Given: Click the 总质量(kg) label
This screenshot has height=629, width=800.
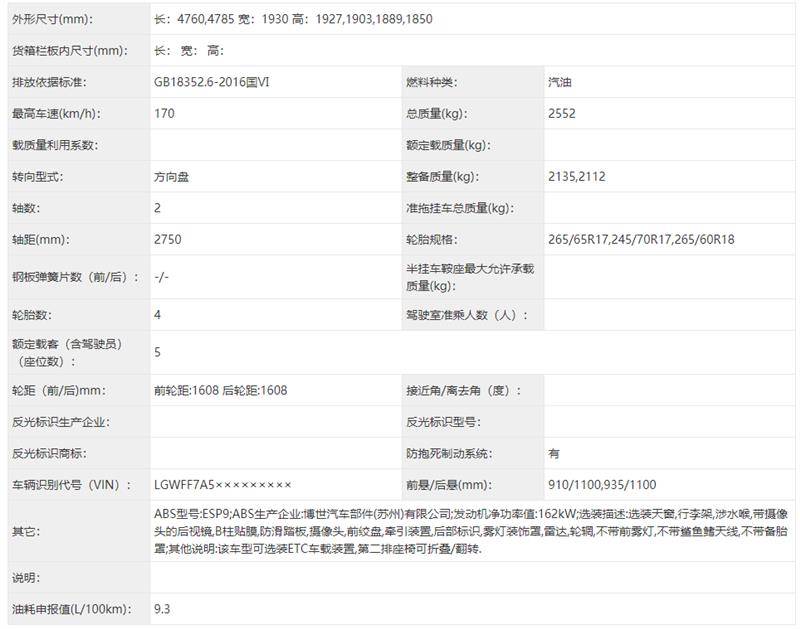Looking at the screenshot, I should pos(436,114).
